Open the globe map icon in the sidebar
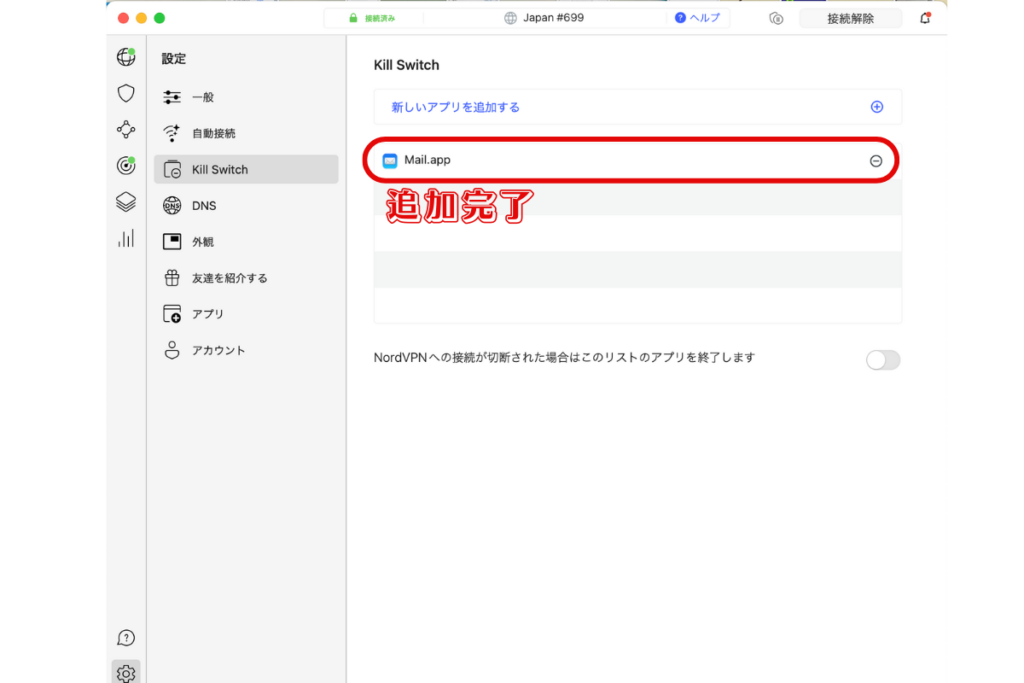This screenshot has width=1024, height=683. coord(126,57)
